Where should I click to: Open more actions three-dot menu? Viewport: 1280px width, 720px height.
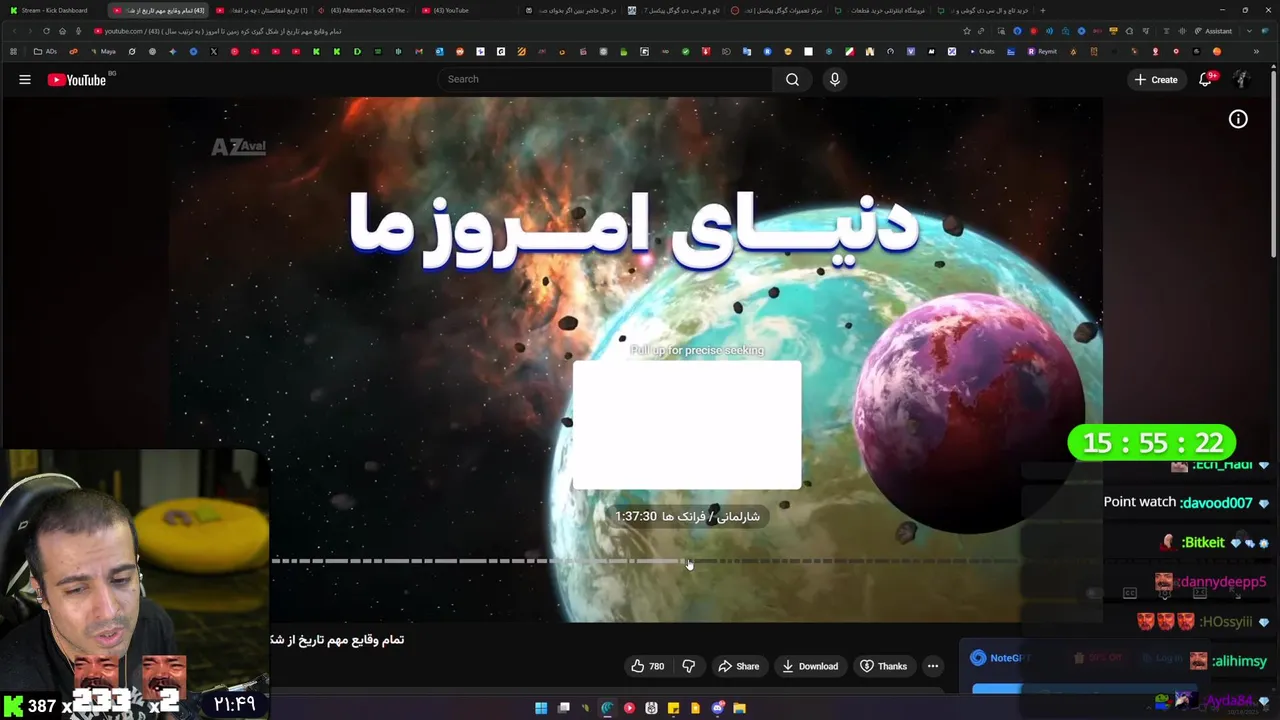(933, 666)
